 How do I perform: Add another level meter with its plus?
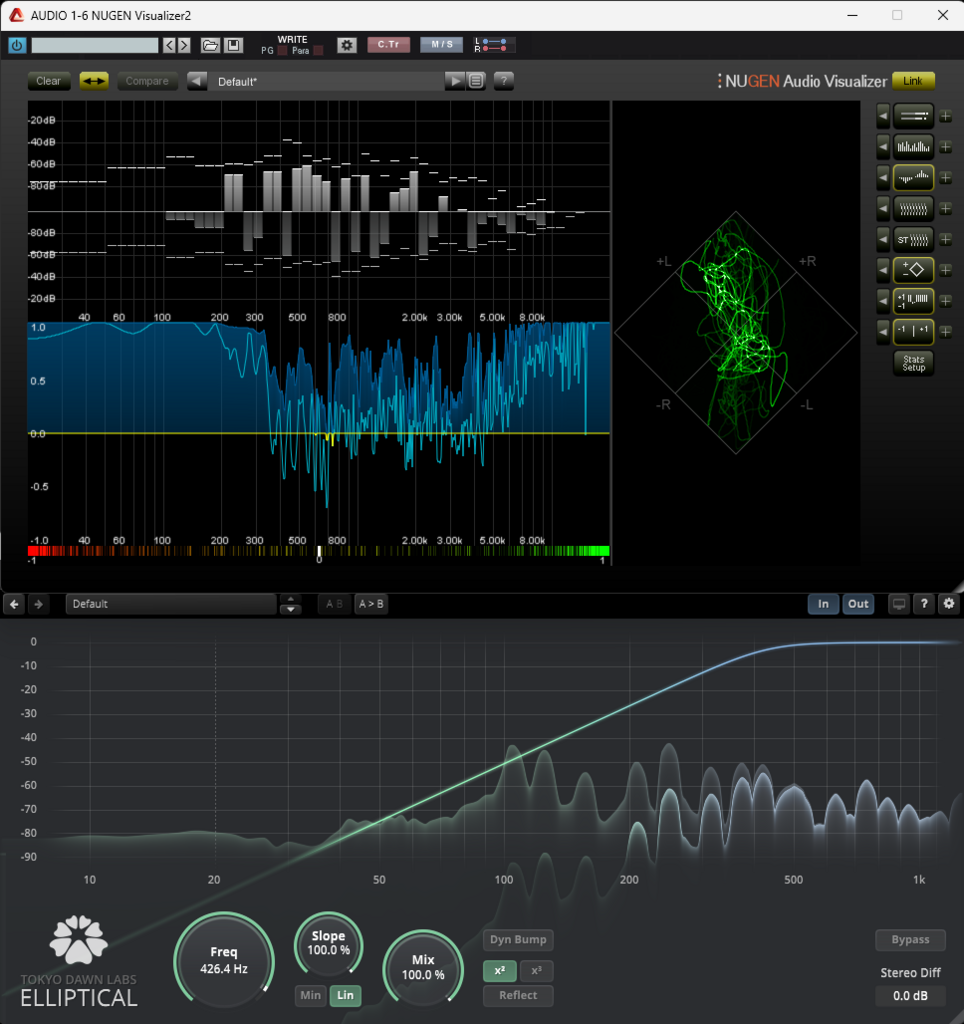point(945,116)
